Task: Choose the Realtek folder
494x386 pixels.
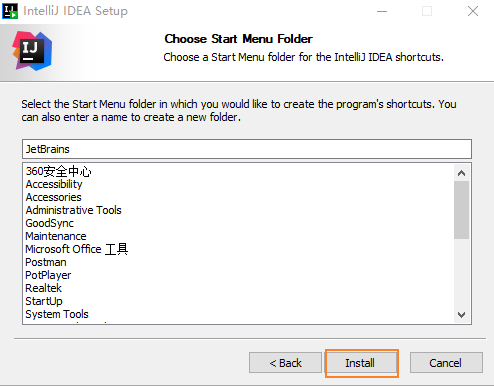Action: click(x=43, y=288)
